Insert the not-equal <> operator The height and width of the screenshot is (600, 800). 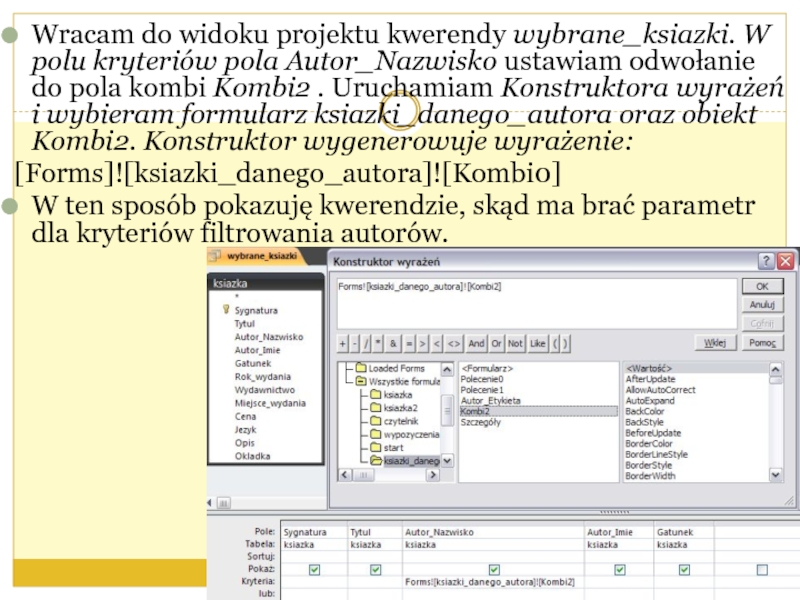(454, 343)
